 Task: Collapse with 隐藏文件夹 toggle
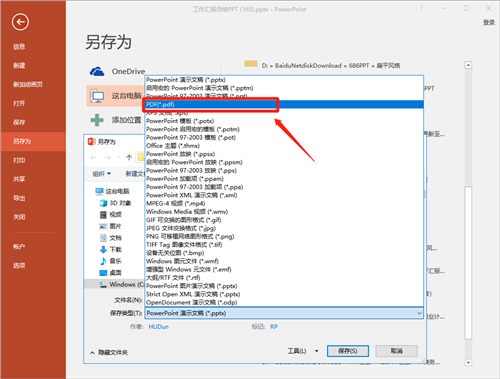(109, 352)
